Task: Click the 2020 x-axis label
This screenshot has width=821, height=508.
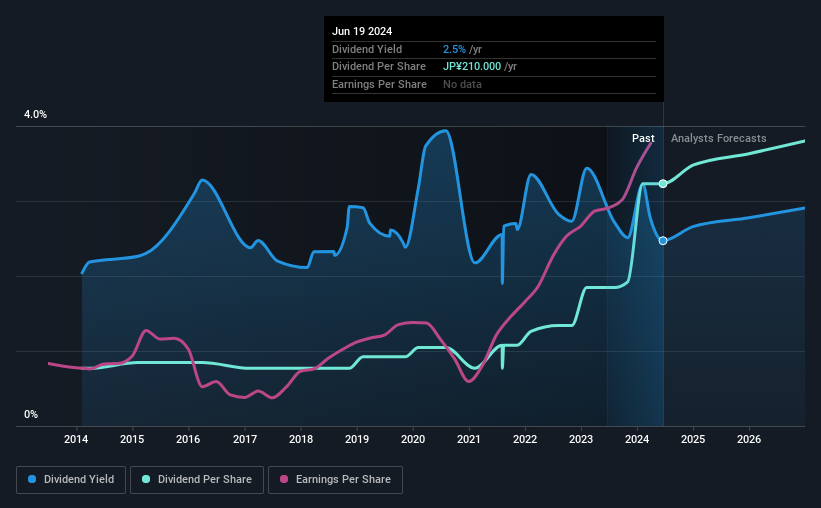Action: point(413,439)
